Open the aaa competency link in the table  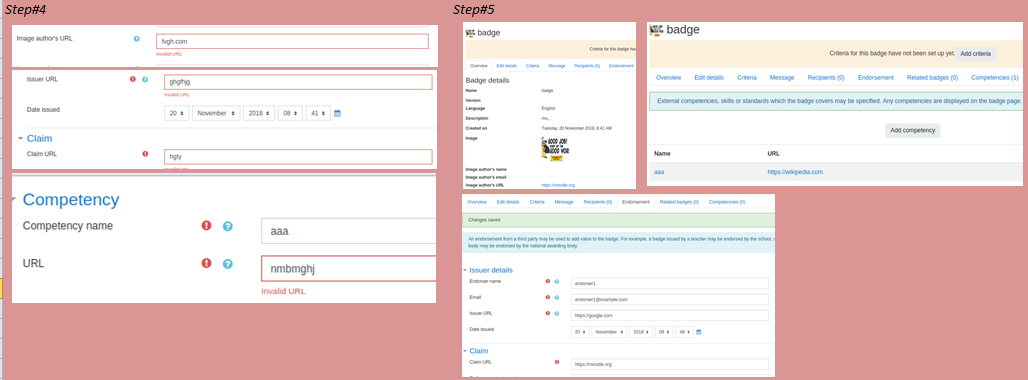pos(660,172)
